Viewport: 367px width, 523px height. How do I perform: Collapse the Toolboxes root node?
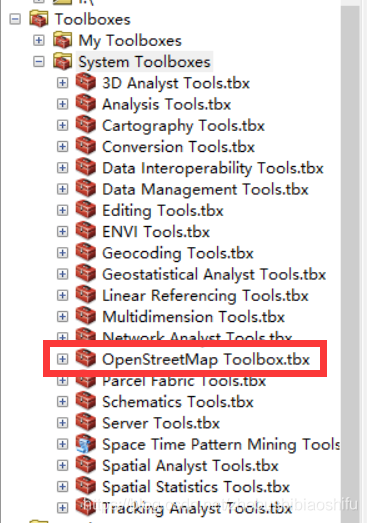tap(15, 19)
